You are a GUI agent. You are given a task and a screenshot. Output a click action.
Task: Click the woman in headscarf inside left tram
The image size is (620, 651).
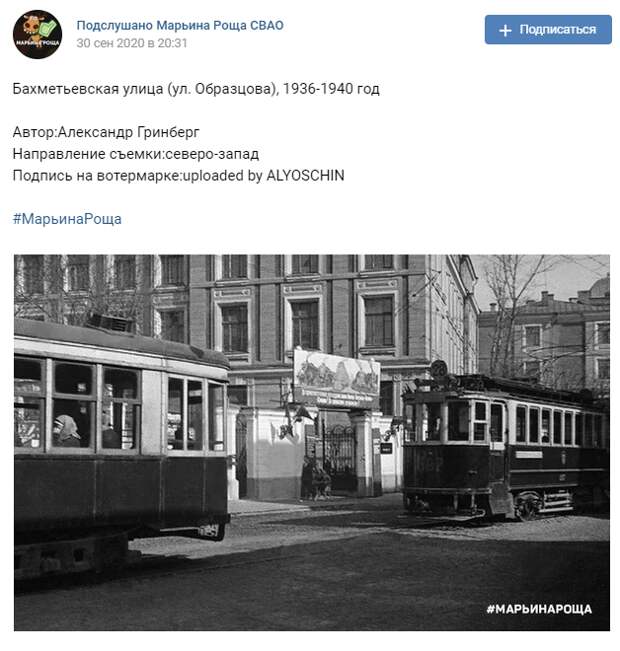coord(66,431)
